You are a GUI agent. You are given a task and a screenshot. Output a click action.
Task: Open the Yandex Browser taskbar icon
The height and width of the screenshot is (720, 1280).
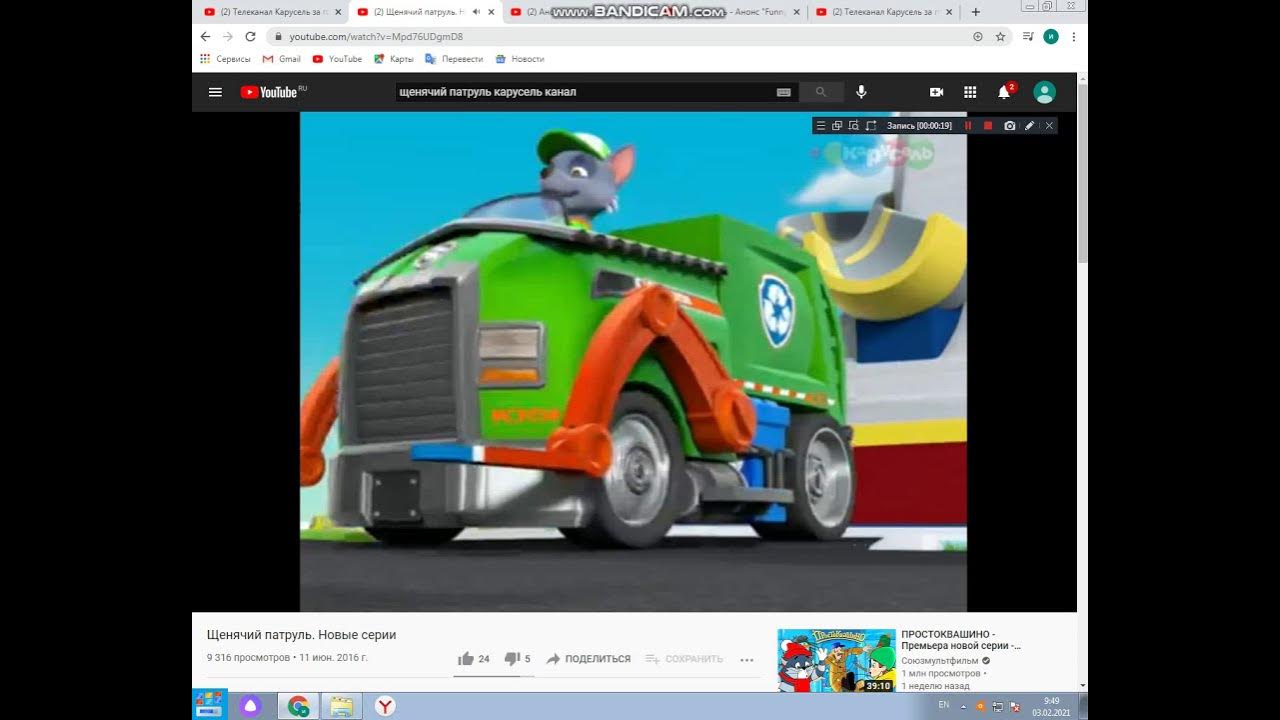coord(385,706)
